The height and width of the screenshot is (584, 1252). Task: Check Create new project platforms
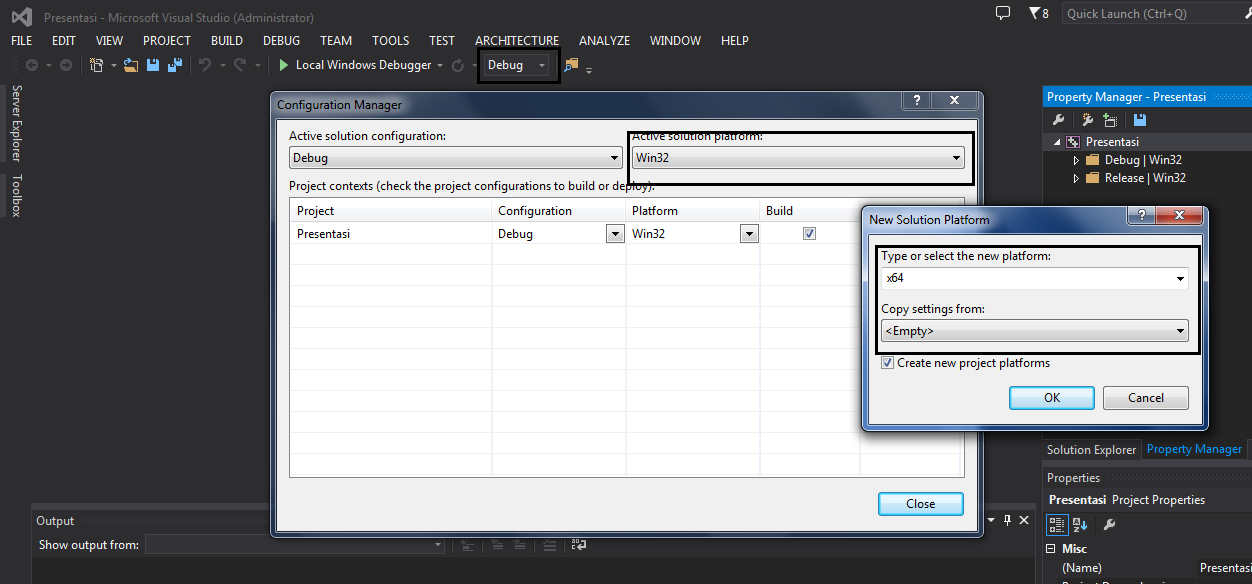pos(888,363)
